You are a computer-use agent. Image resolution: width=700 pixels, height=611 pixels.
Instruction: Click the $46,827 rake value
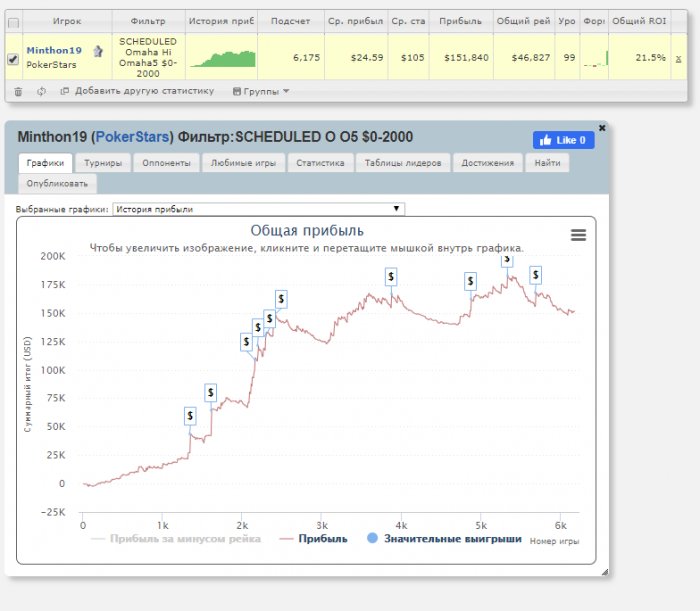(x=531, y=58)
